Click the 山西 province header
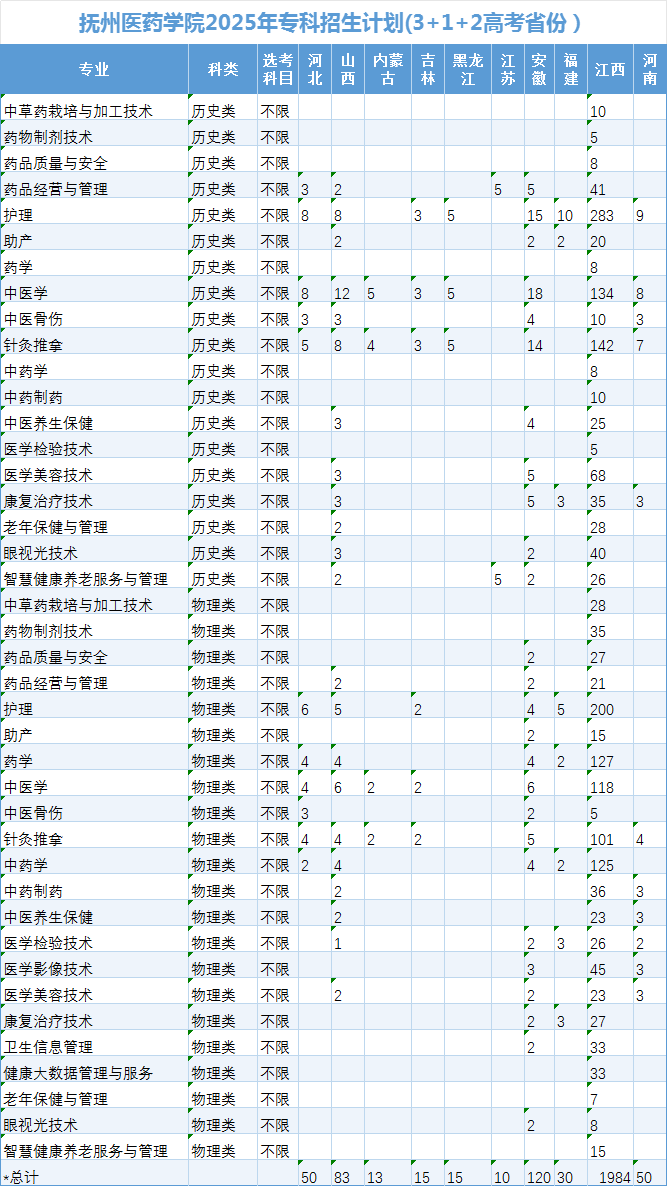Screen dimensions: 667x1186 tap(348, 70)
